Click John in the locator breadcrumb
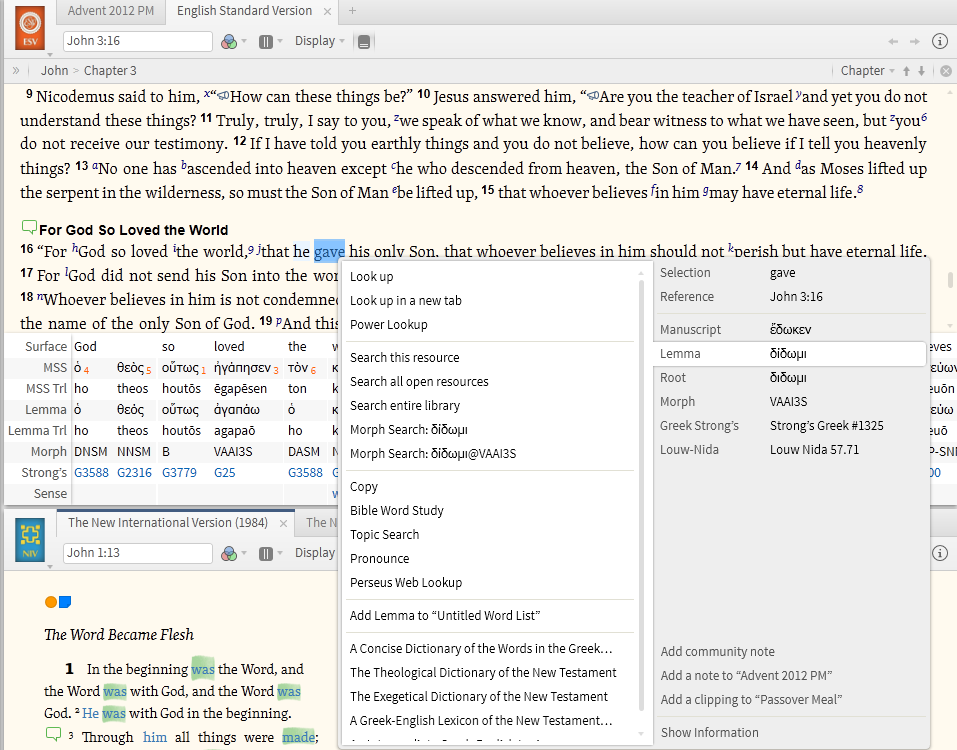This screenshot has height=750, width=957. coord(54,71)
